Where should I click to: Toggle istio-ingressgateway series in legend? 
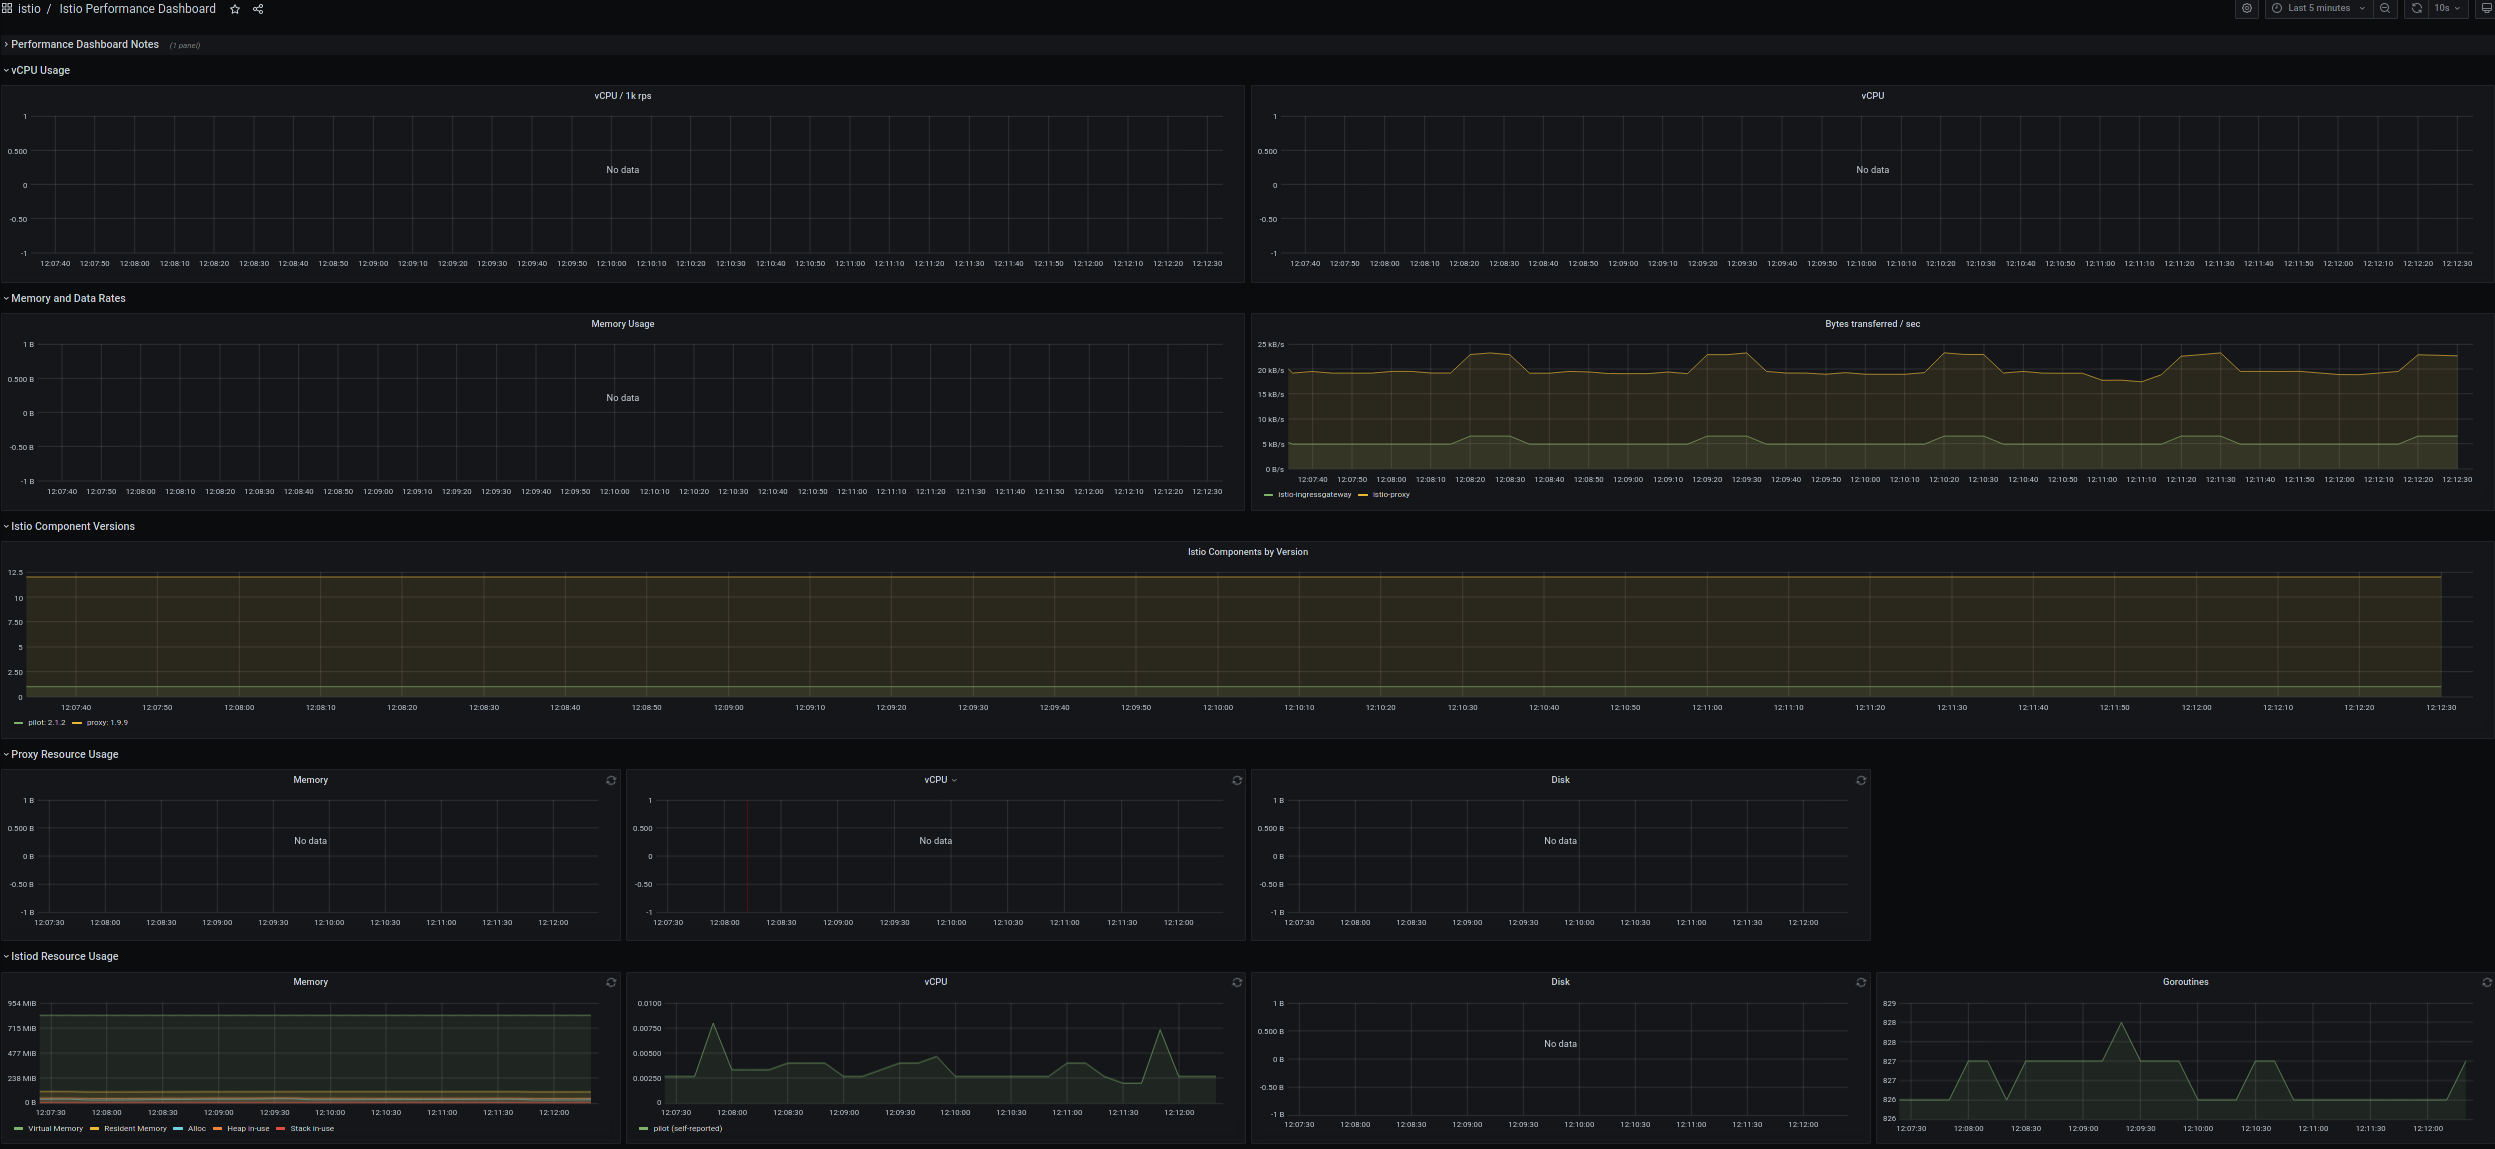click(x=1313, y=495)
